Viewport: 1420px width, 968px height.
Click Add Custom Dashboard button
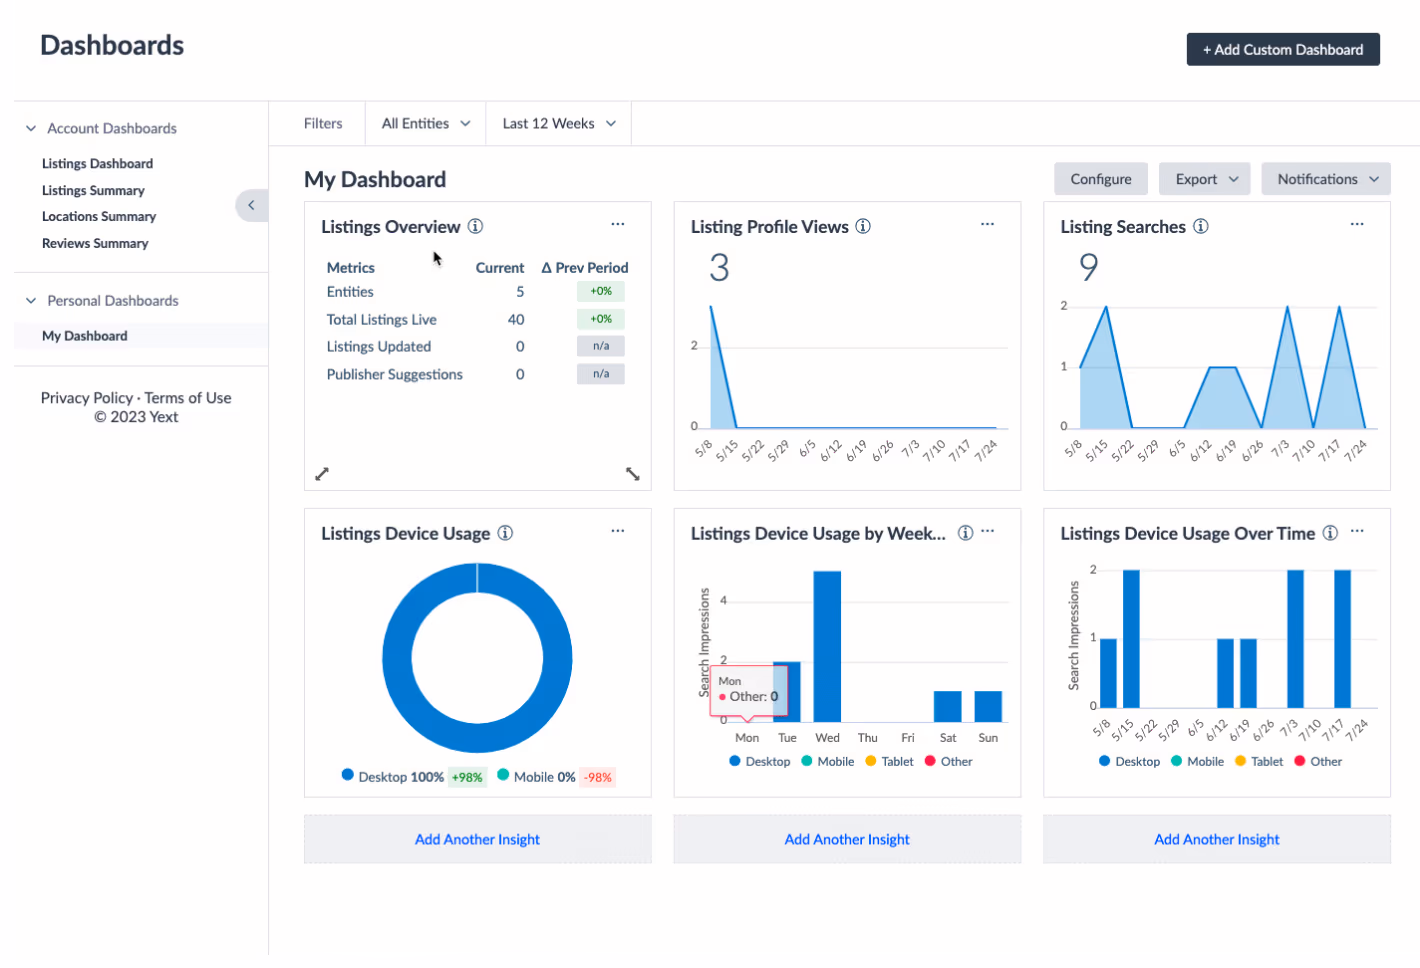[x=1283, y=49]
